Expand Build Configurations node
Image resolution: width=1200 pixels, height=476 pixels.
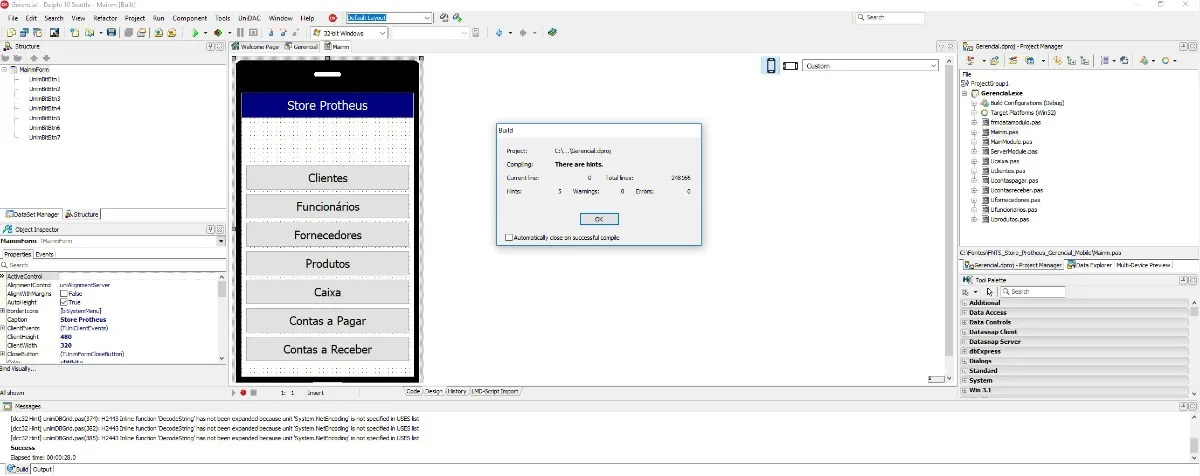[x=974, y=103]
